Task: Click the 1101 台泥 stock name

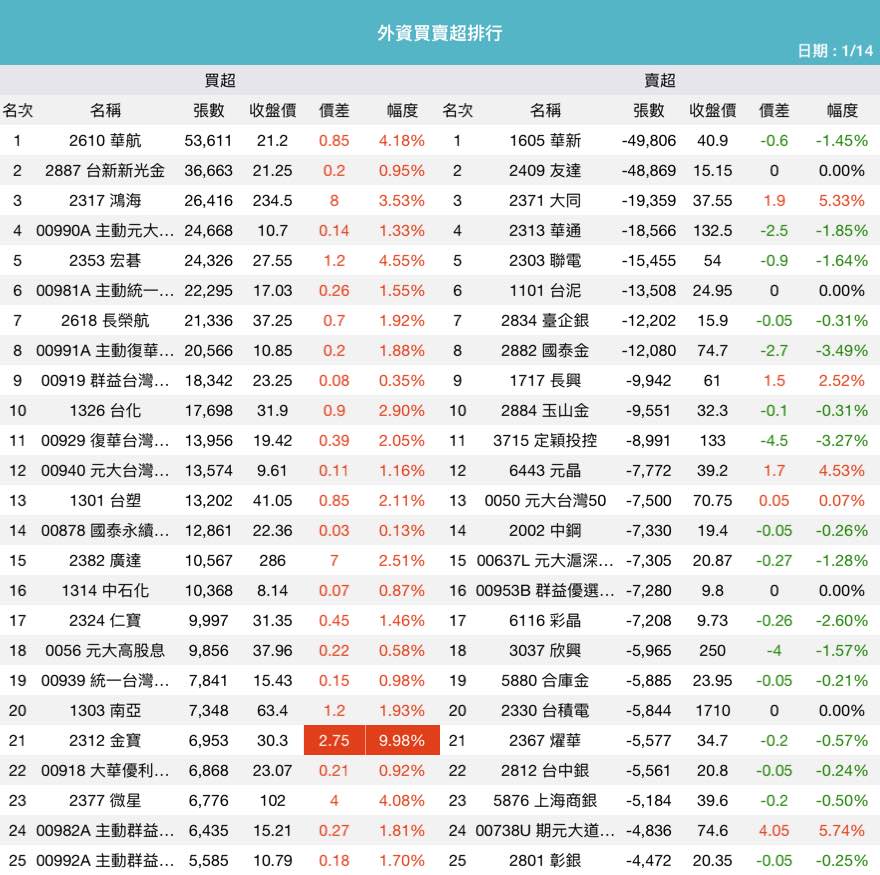Action: click(545, 291)
